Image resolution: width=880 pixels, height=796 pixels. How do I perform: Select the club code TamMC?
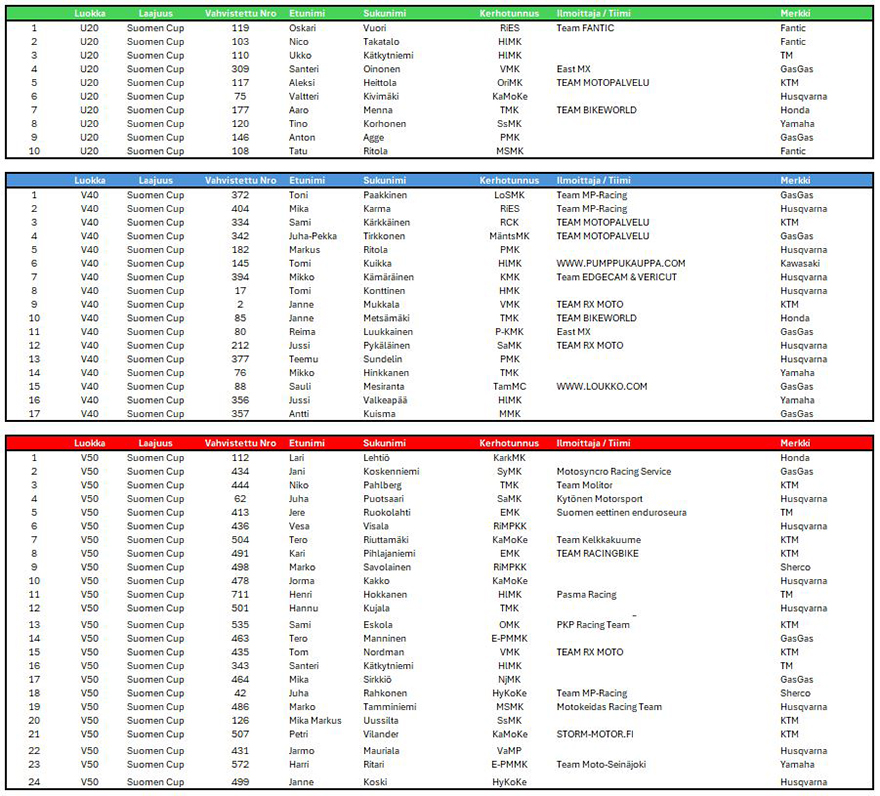(509, 386)
